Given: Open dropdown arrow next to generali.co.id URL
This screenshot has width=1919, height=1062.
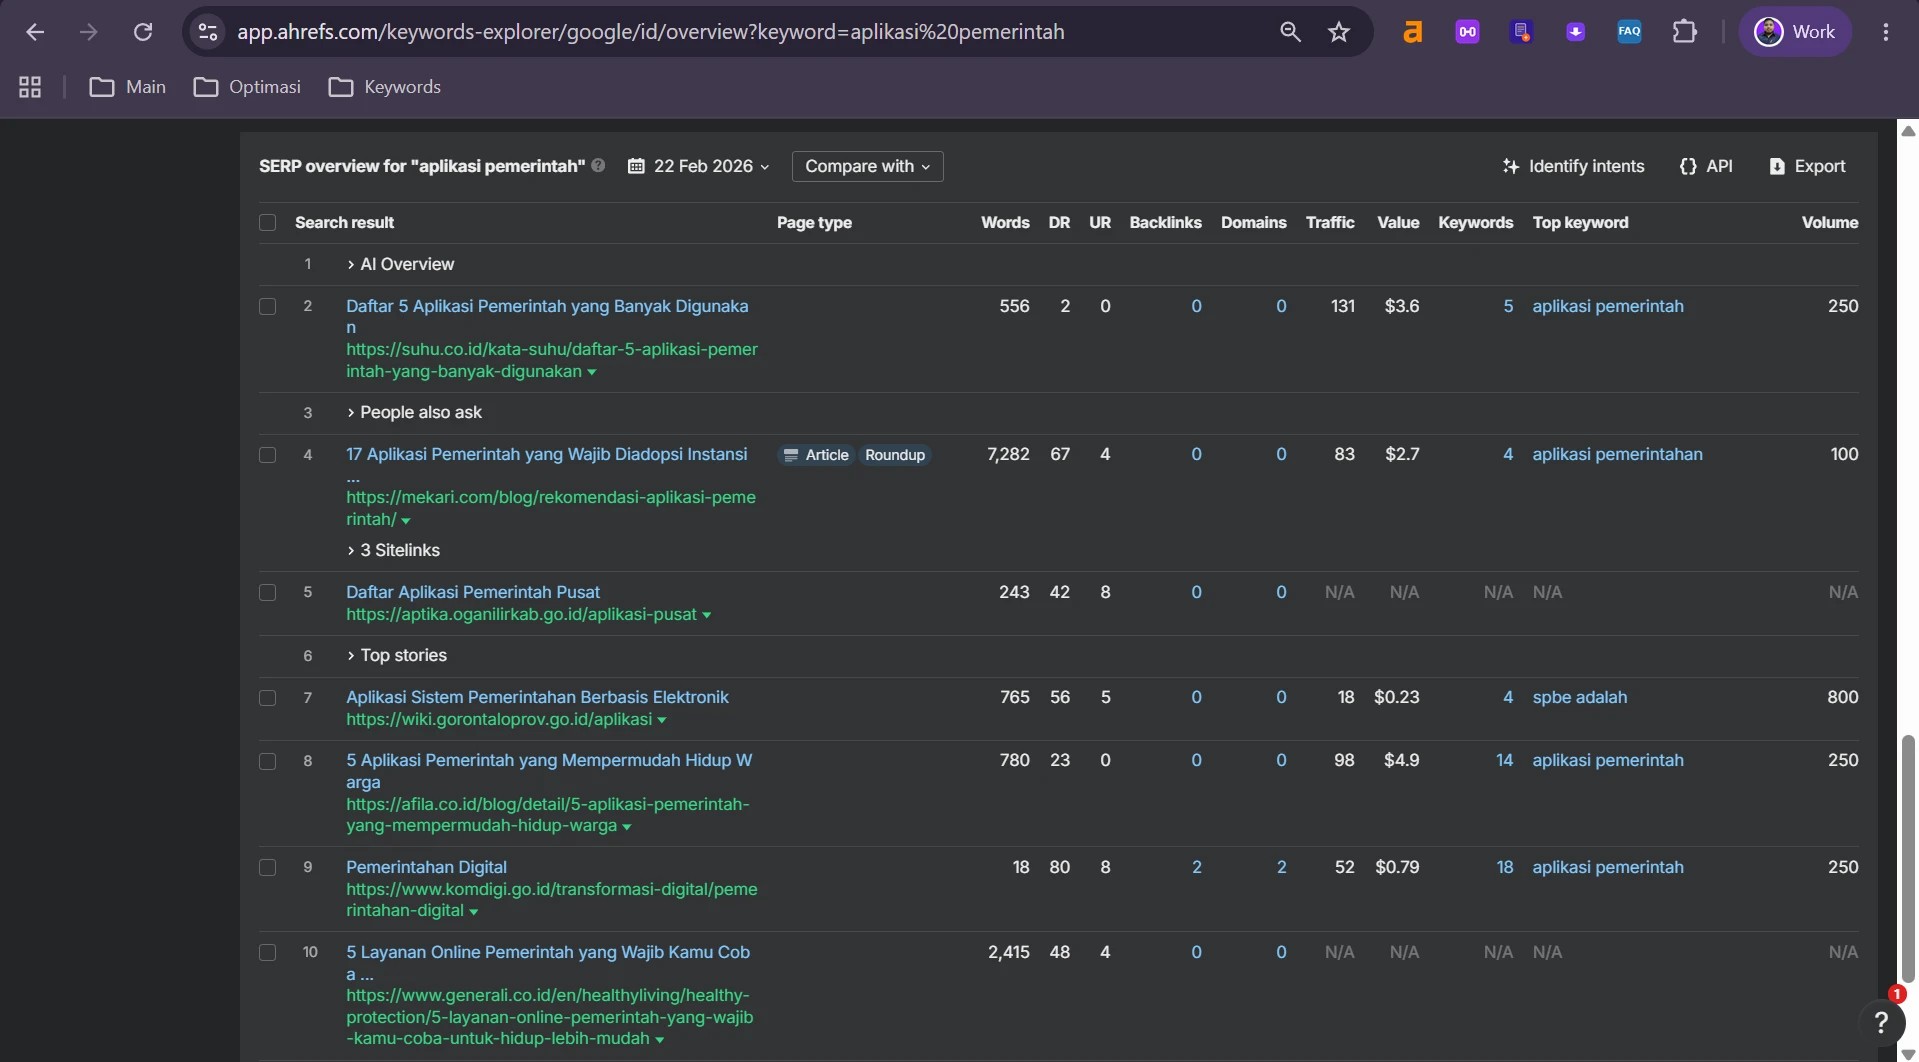Looking at the screenshot, I should (660, 1040).
